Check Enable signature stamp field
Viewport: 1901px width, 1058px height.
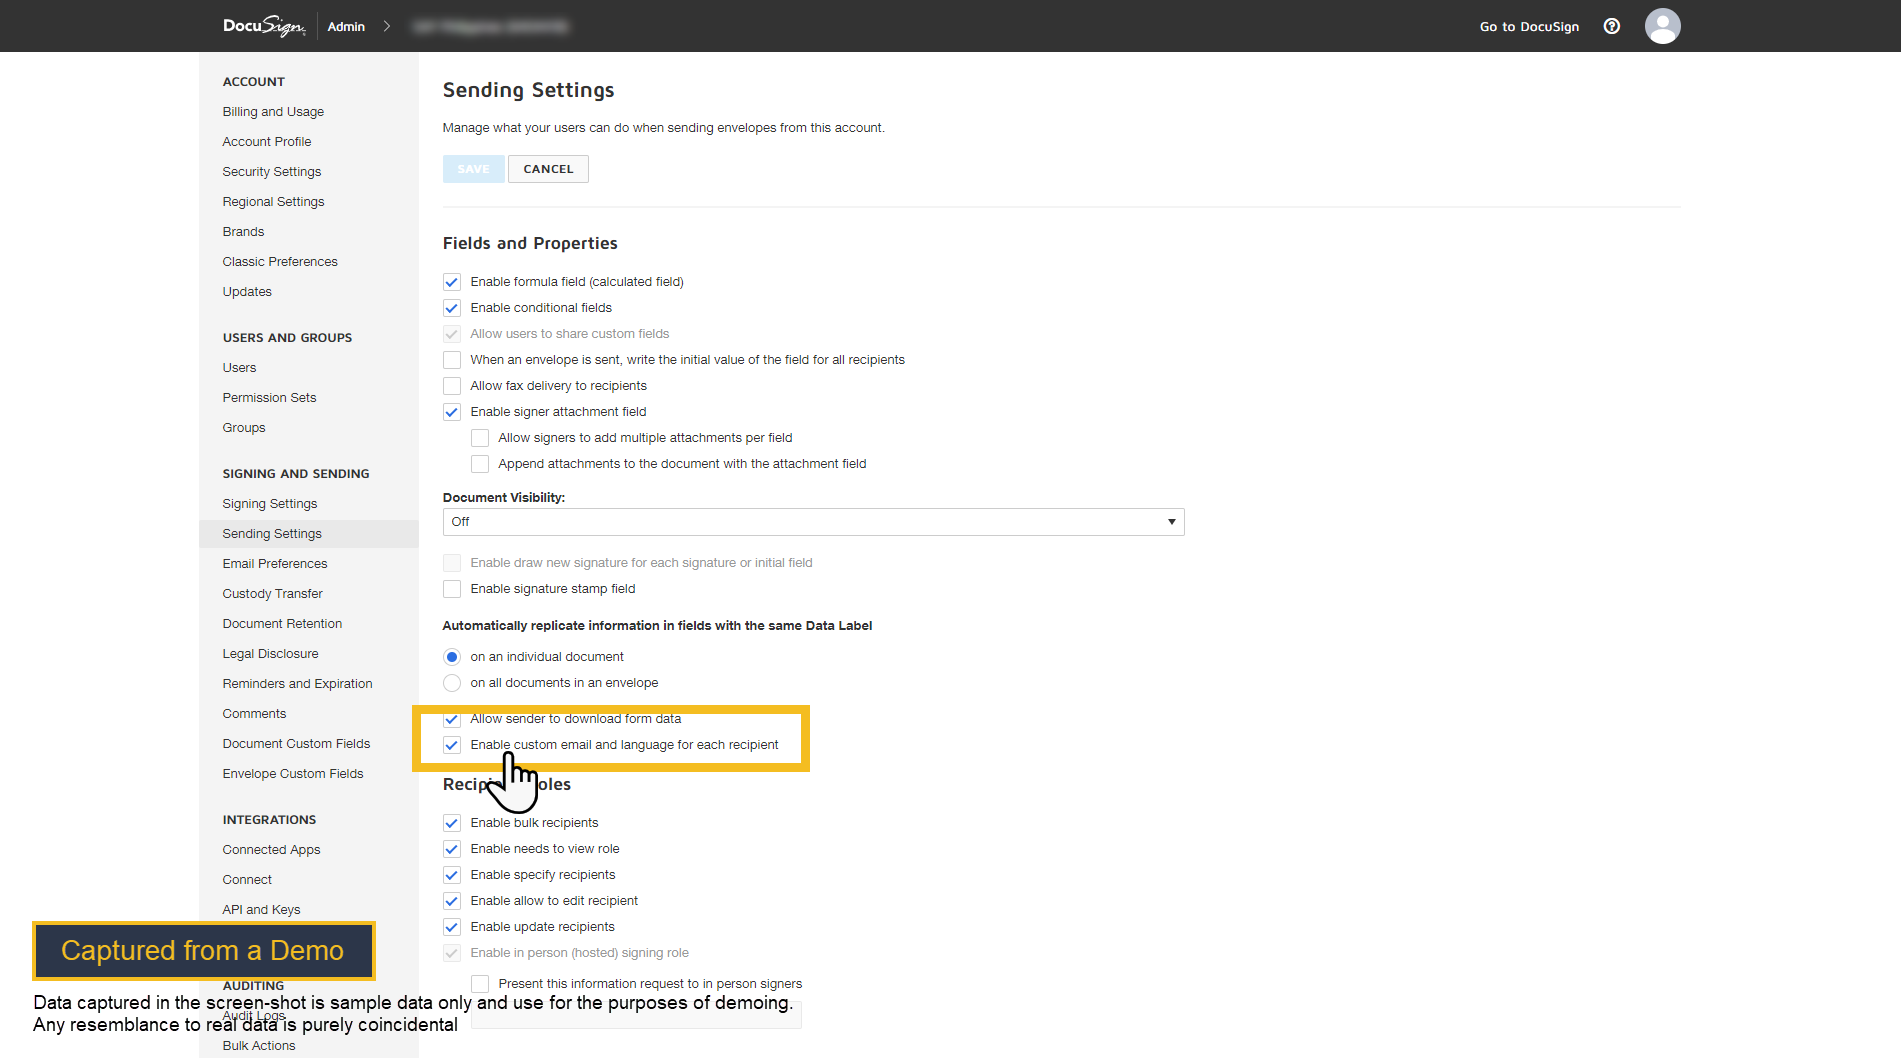452,589
